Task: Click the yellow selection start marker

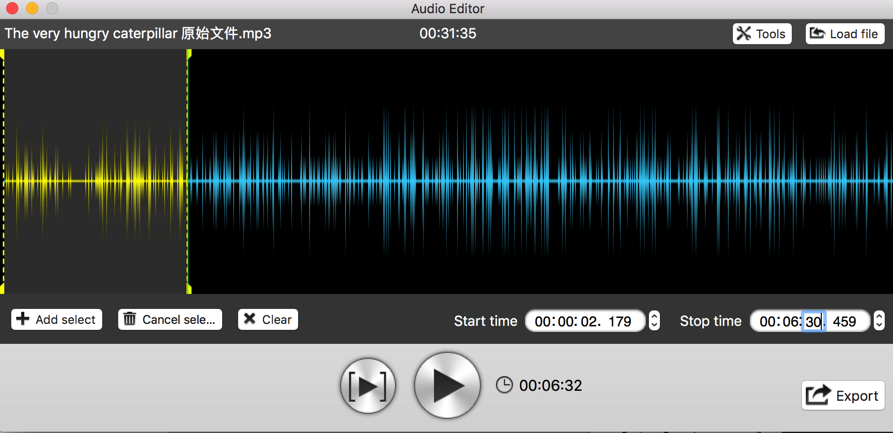Action: [x=3, y=171]
